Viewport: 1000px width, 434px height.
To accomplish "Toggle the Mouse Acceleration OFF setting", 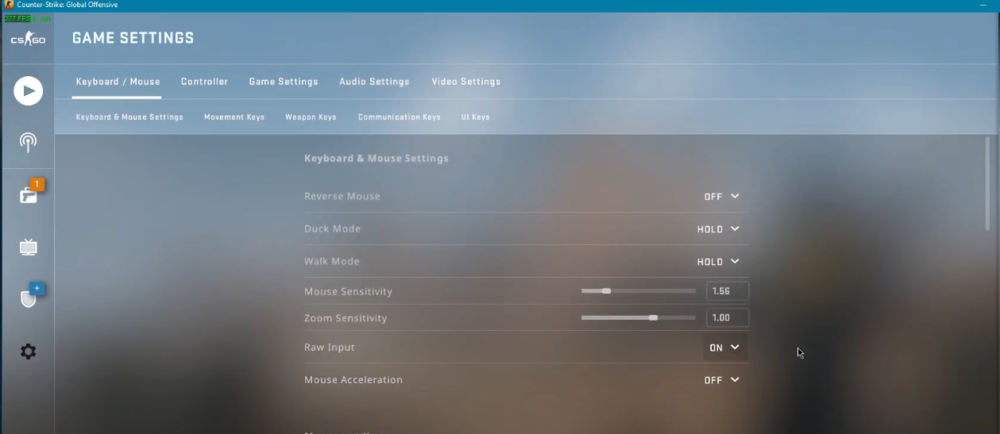I will pyautogui.click(x=721, y=380).
